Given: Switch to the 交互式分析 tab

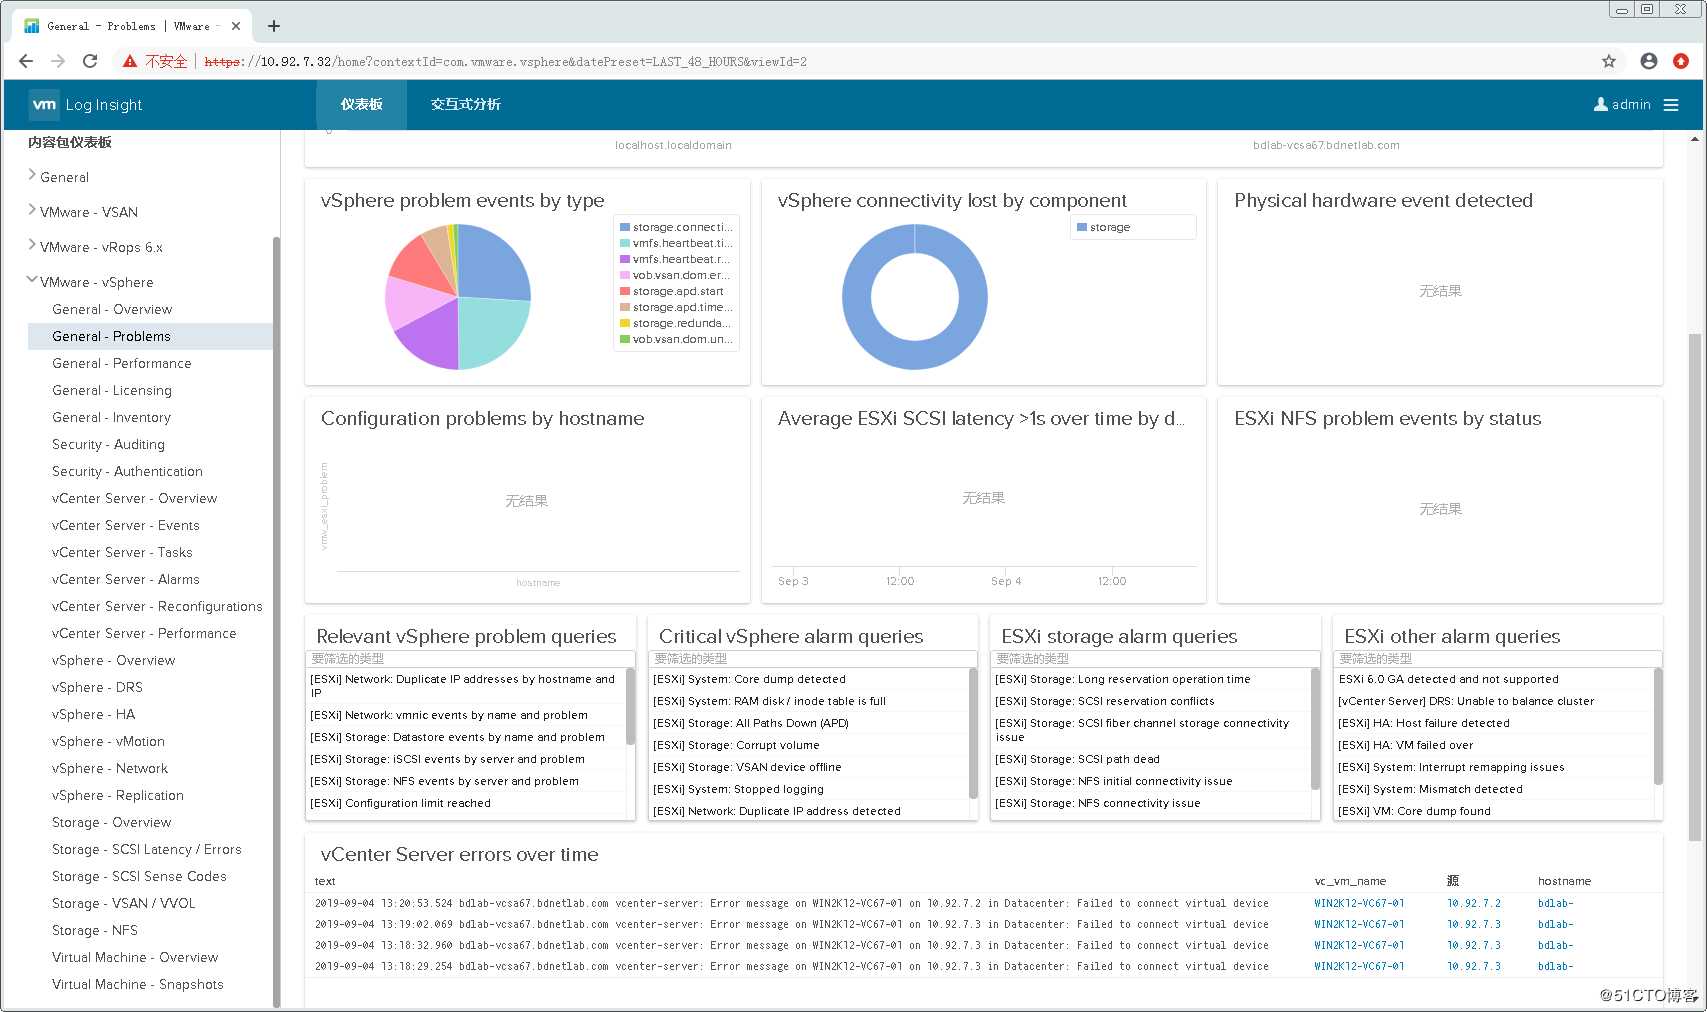Looking at the screenshot, I should click(466, 104).
